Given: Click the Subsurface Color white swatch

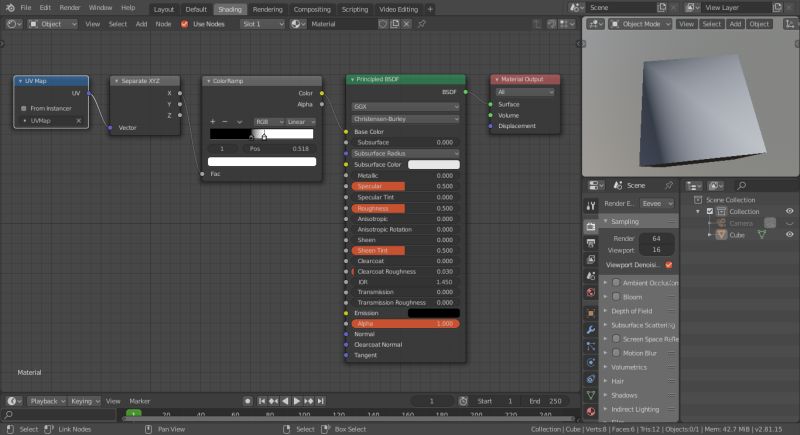Looking at the screenshot, I should pyautogui.click(x=434, y=164).
